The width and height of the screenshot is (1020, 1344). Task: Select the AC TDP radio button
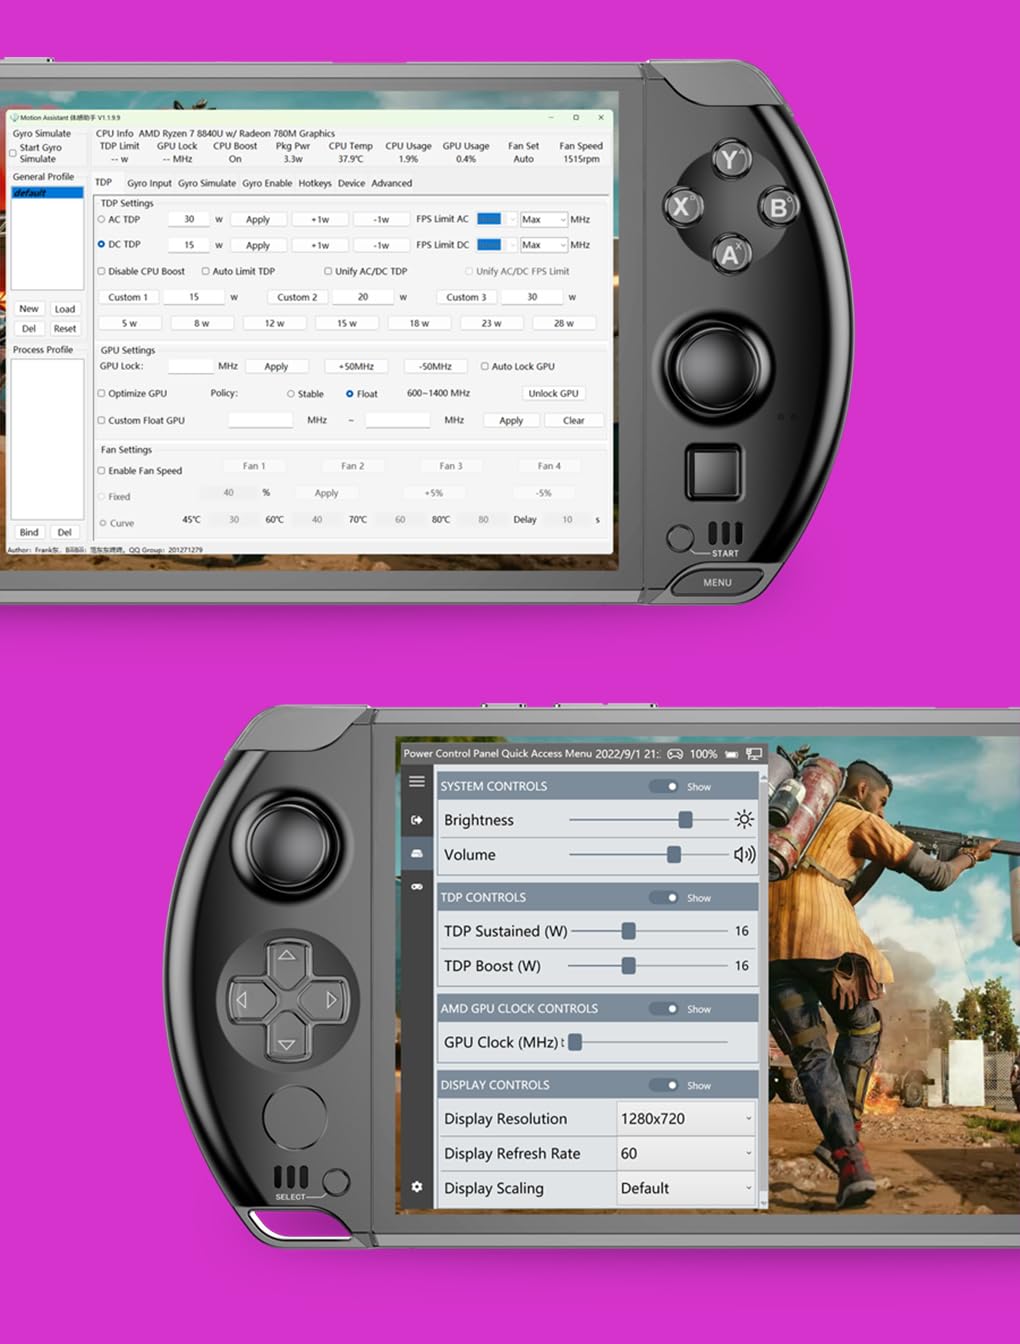101,219
